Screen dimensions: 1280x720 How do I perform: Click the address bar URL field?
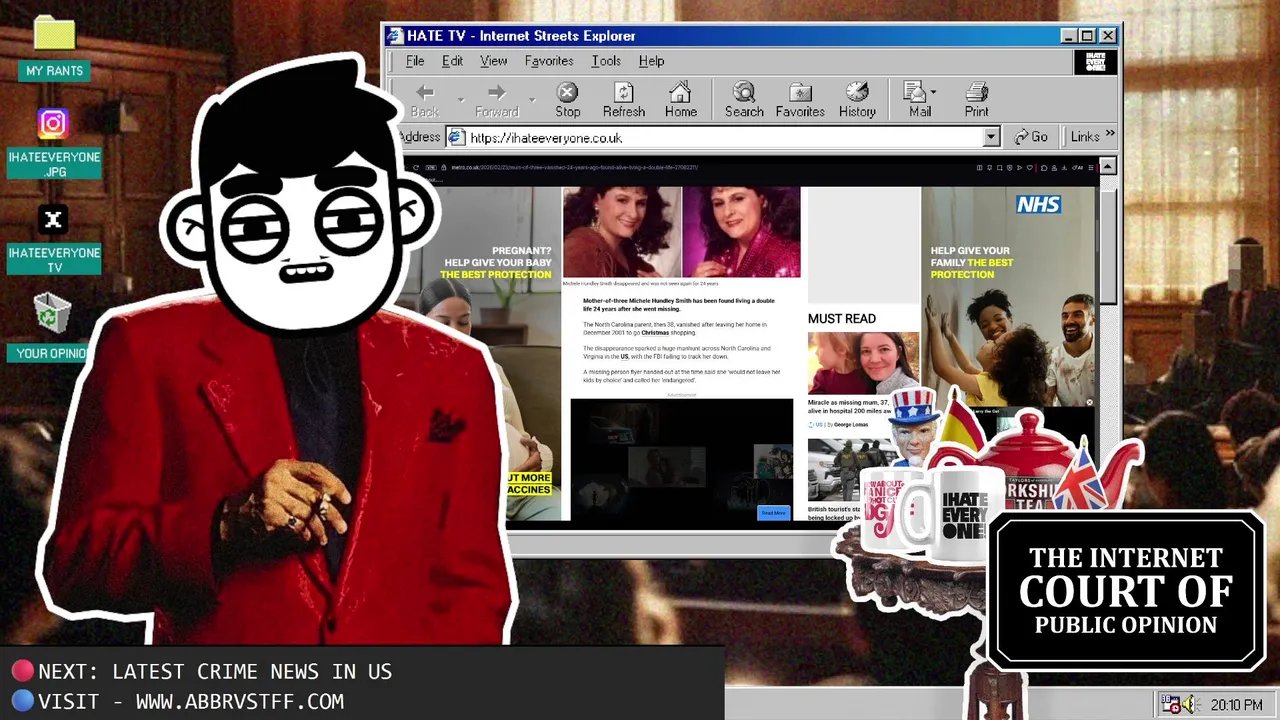click(x=723, y=137)
